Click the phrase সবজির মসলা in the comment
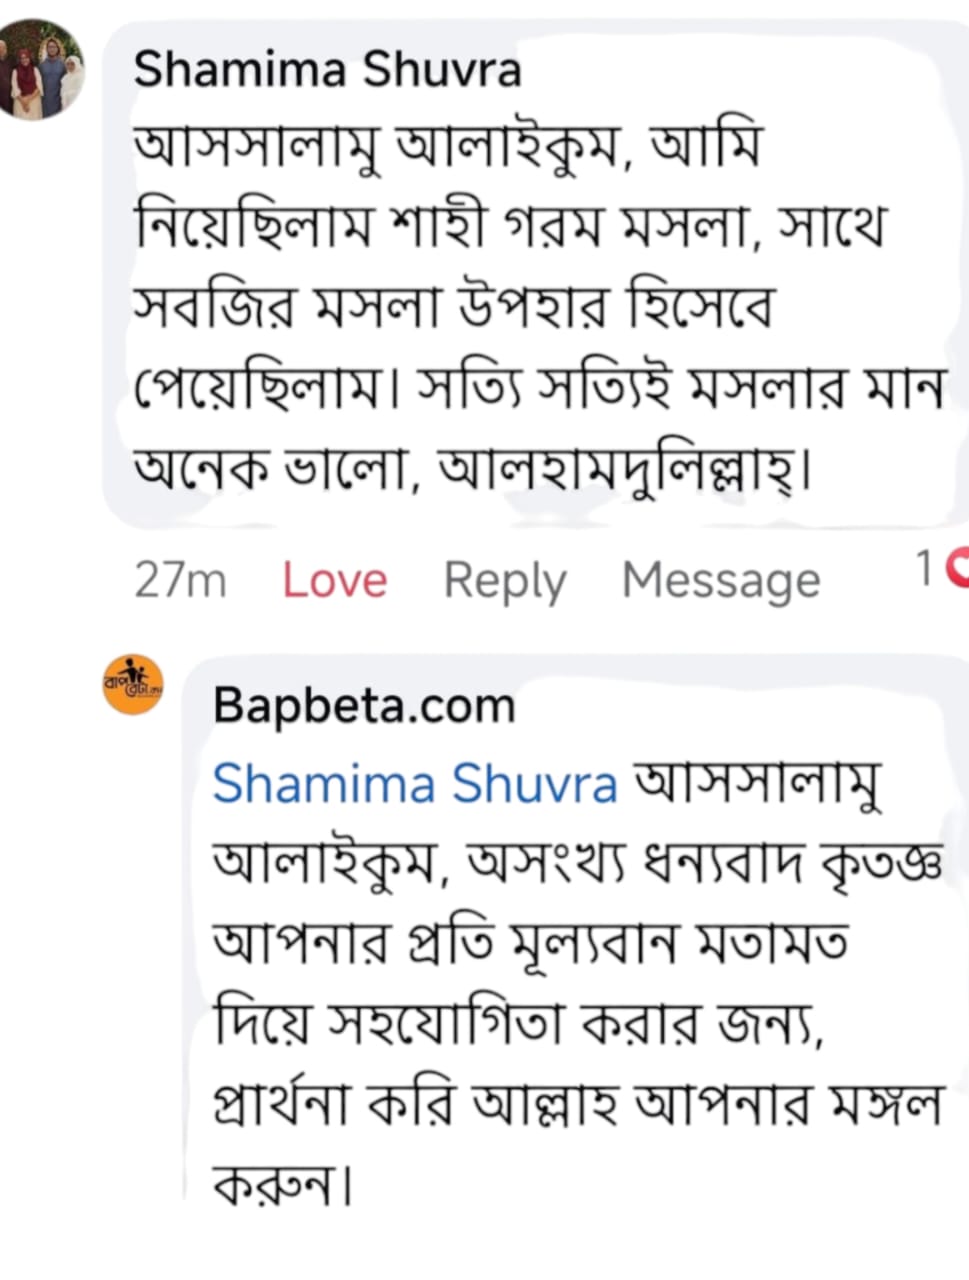 tap(290, 306)
